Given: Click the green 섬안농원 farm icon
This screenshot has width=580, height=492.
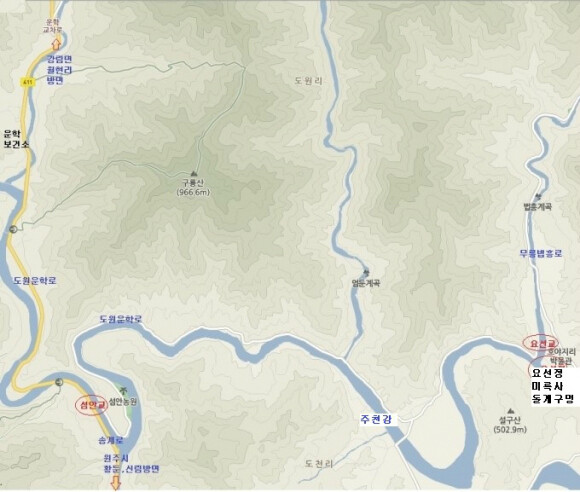Looking at the screenshot, I should (x=124, y=390).
